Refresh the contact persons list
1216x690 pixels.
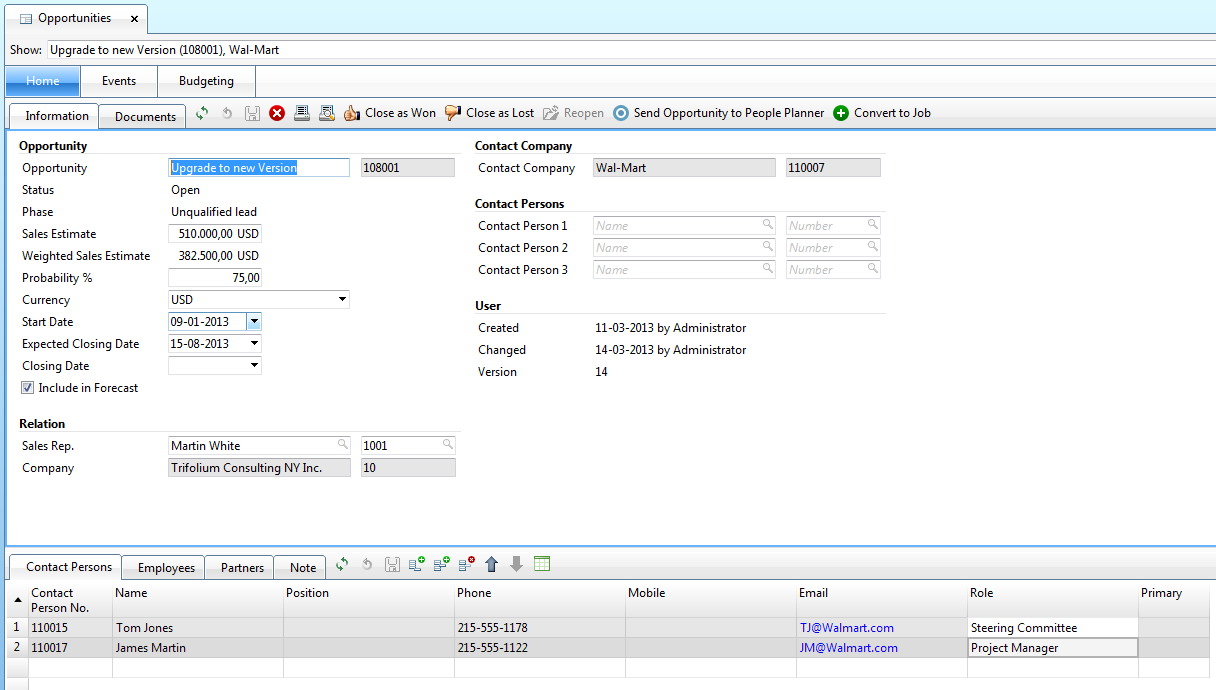(342, 565)
